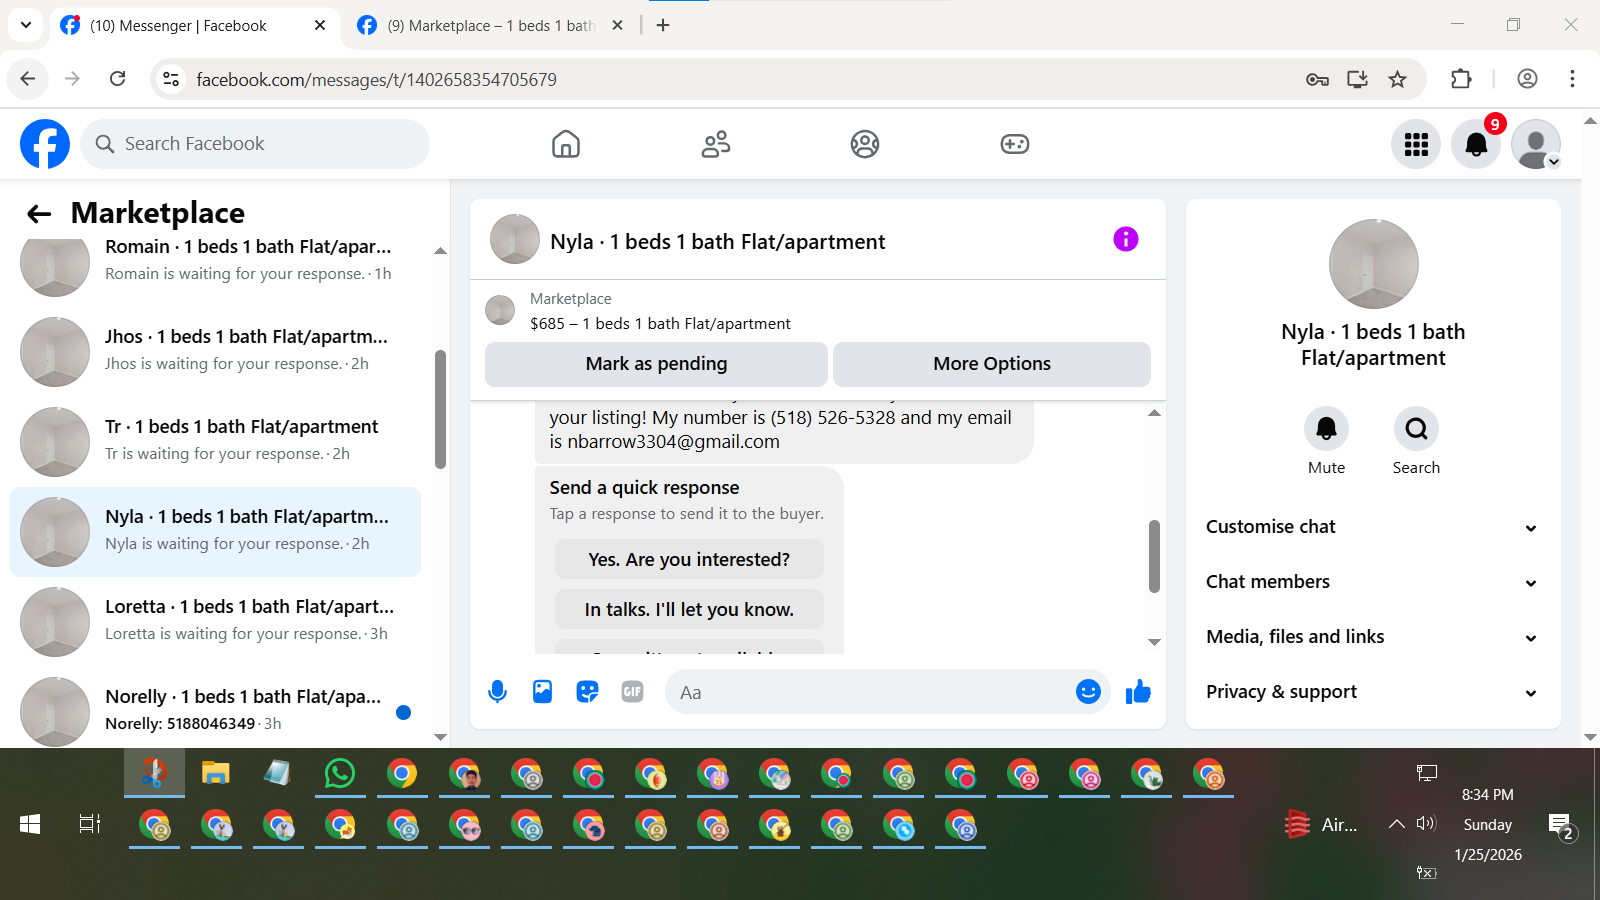Bookmark this page with the star
This screenshot has height=900, width=1600.
(1398, 79)
